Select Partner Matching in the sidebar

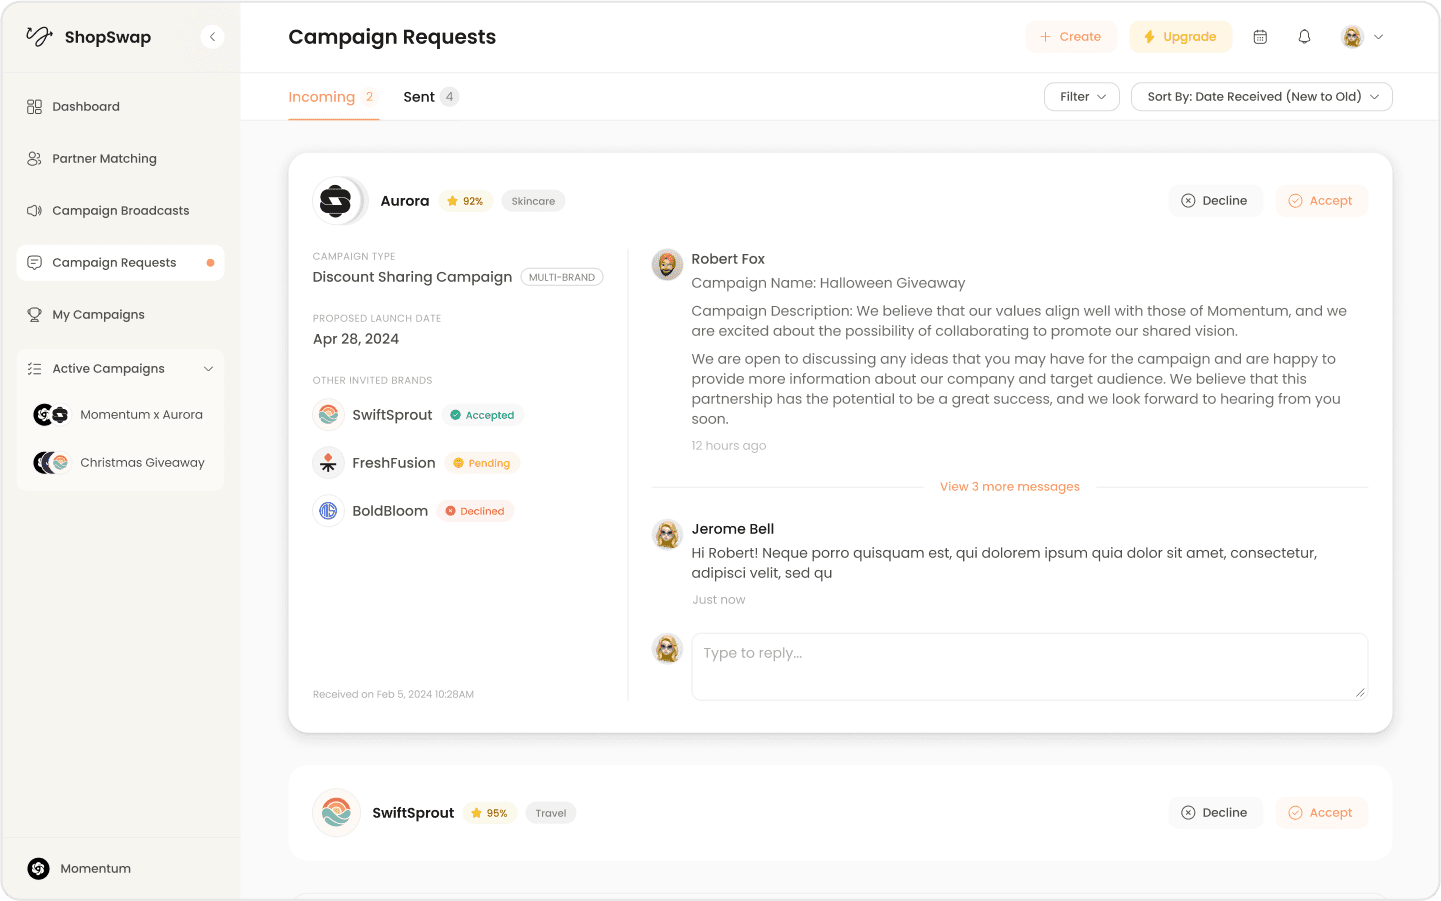(104, 158)
